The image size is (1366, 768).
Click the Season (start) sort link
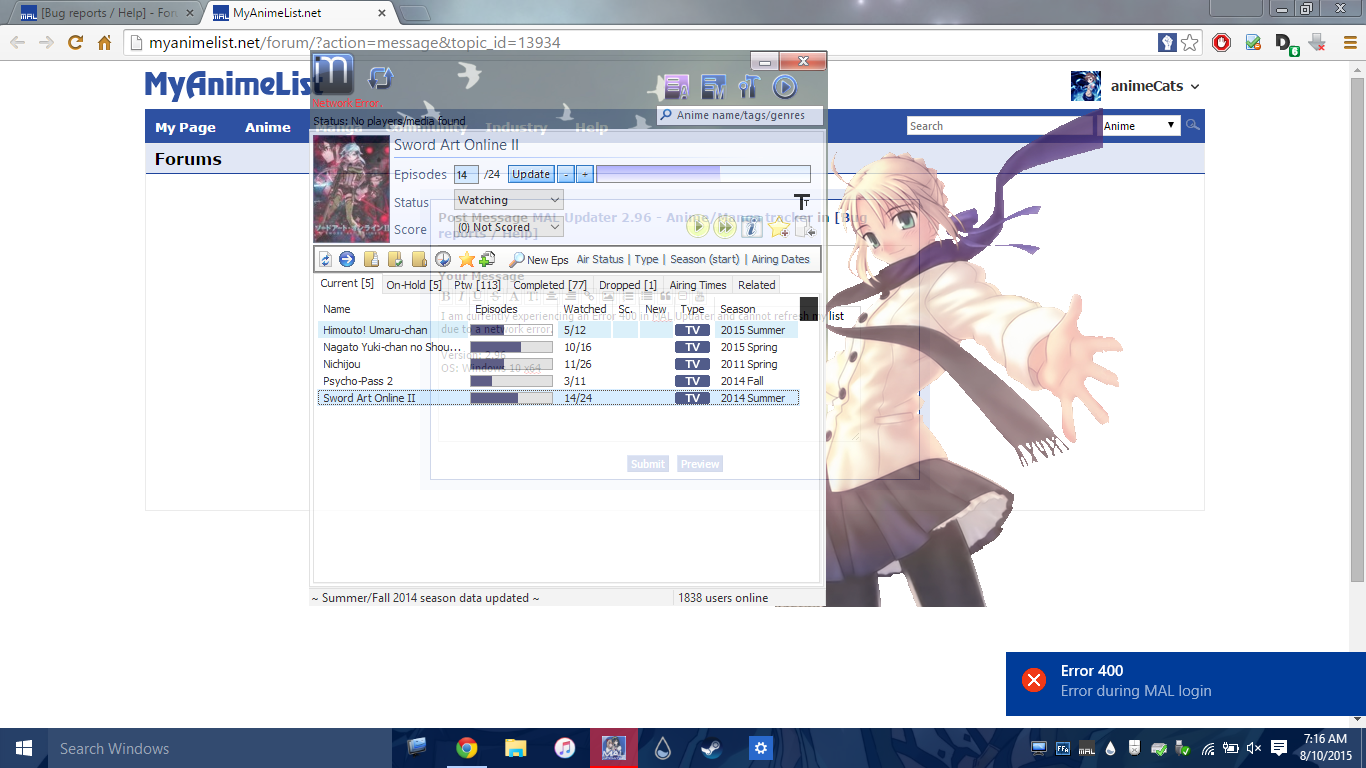704,259
